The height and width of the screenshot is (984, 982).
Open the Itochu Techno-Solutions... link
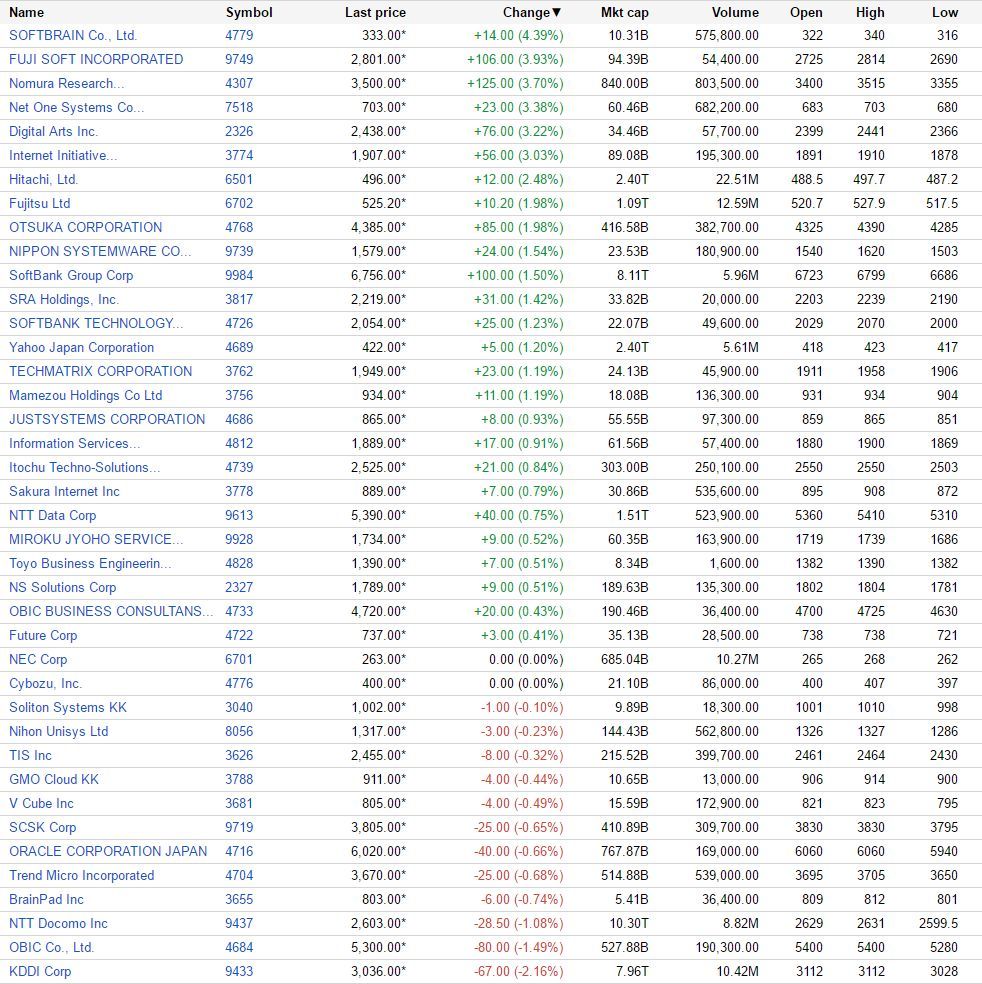coord(85,468)
